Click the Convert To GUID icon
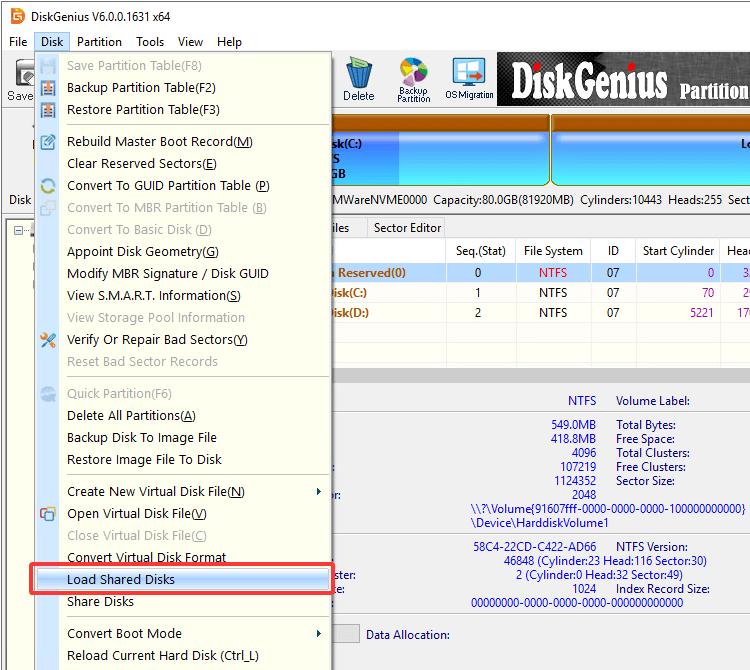The height and width of the screenshot is (670, 750). (48, 186)
